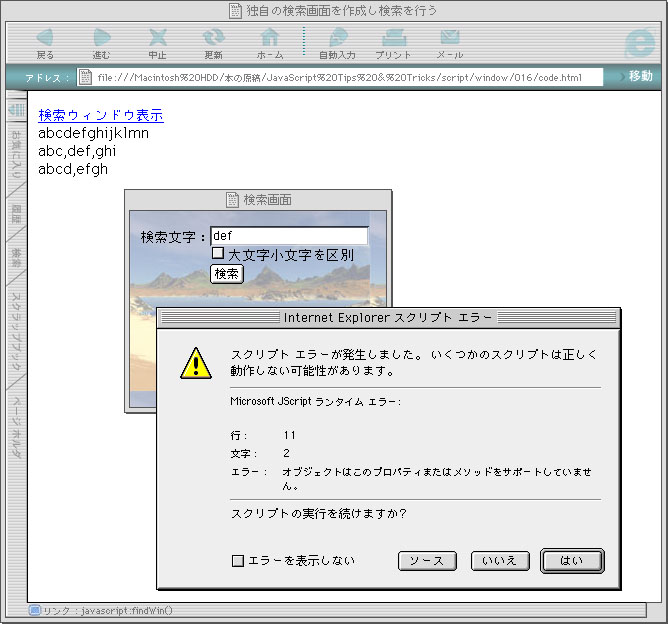The height and width of the screenshot is (624, 668).
Task: Open the History (履歴) sidebar tab
Action: coord(16,214)
